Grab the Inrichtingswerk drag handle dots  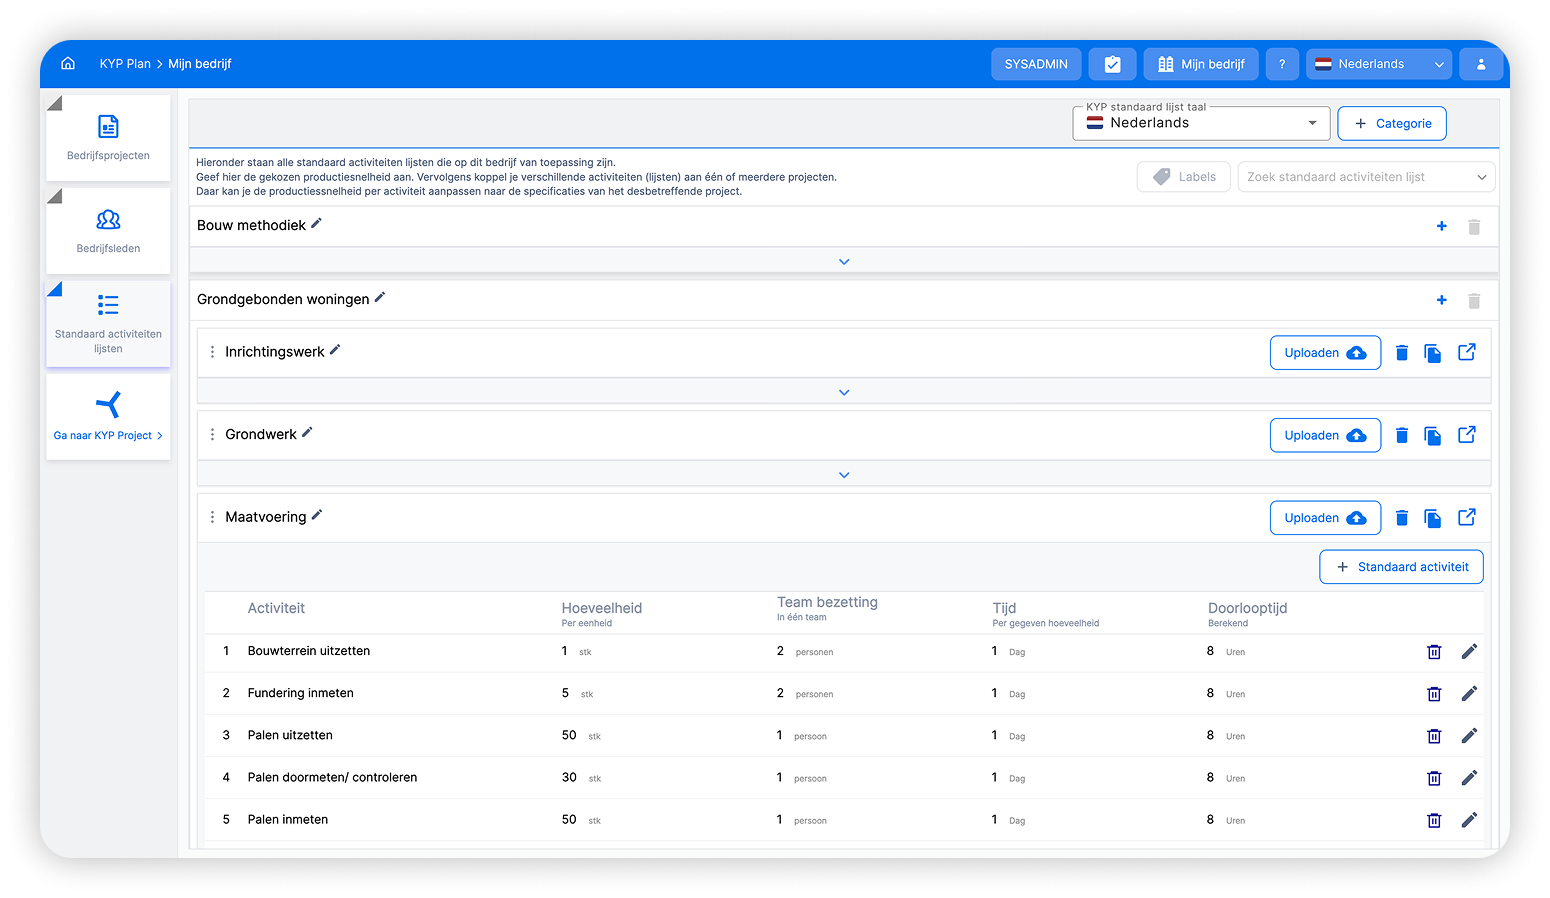pyautogui.click(x=212, y=352)
